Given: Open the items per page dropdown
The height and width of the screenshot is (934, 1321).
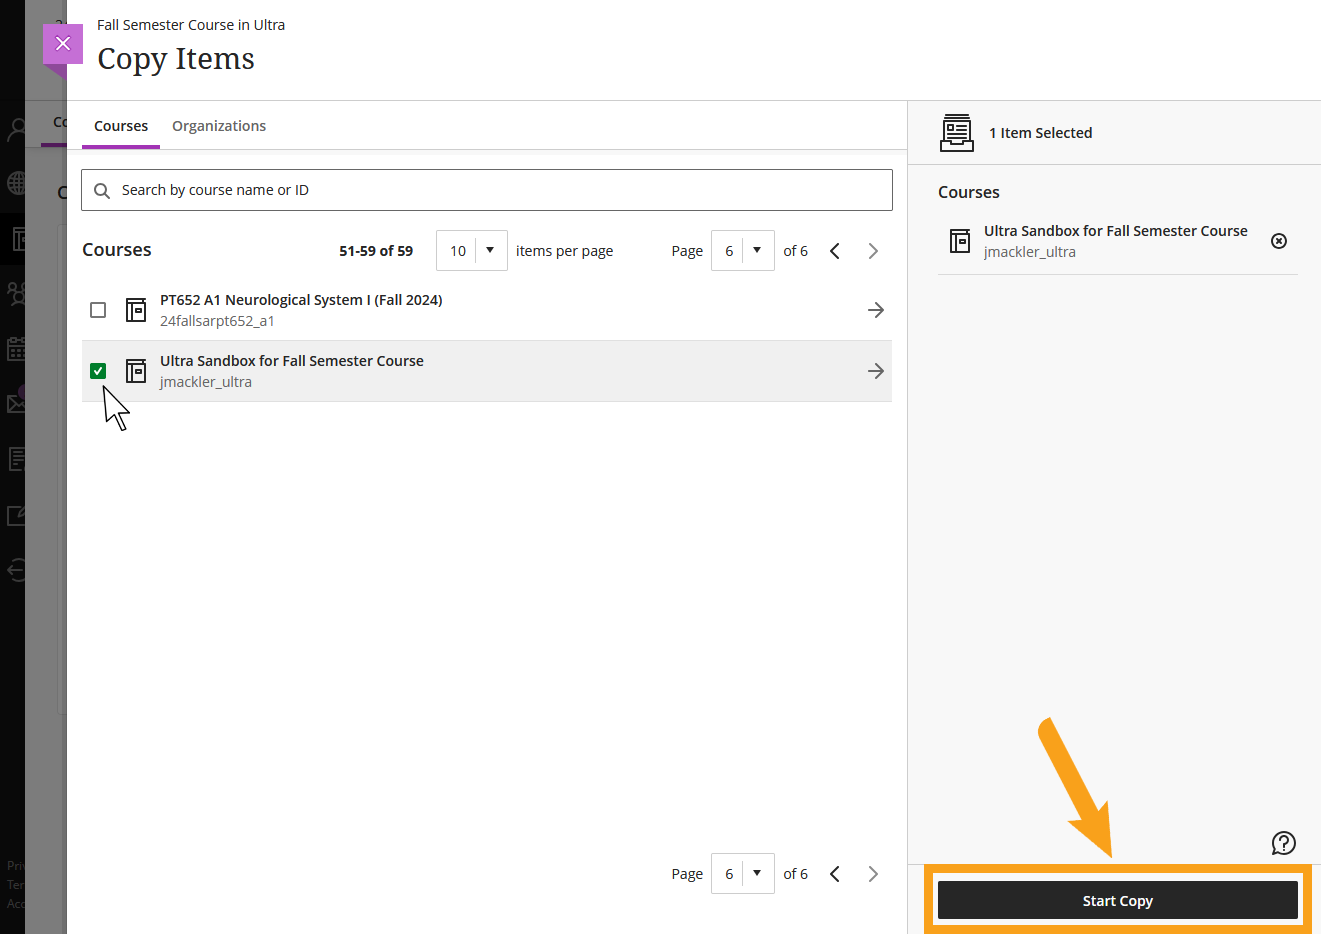Looking at the screenshot, I should pyautogui.click(x=471, y=250).
